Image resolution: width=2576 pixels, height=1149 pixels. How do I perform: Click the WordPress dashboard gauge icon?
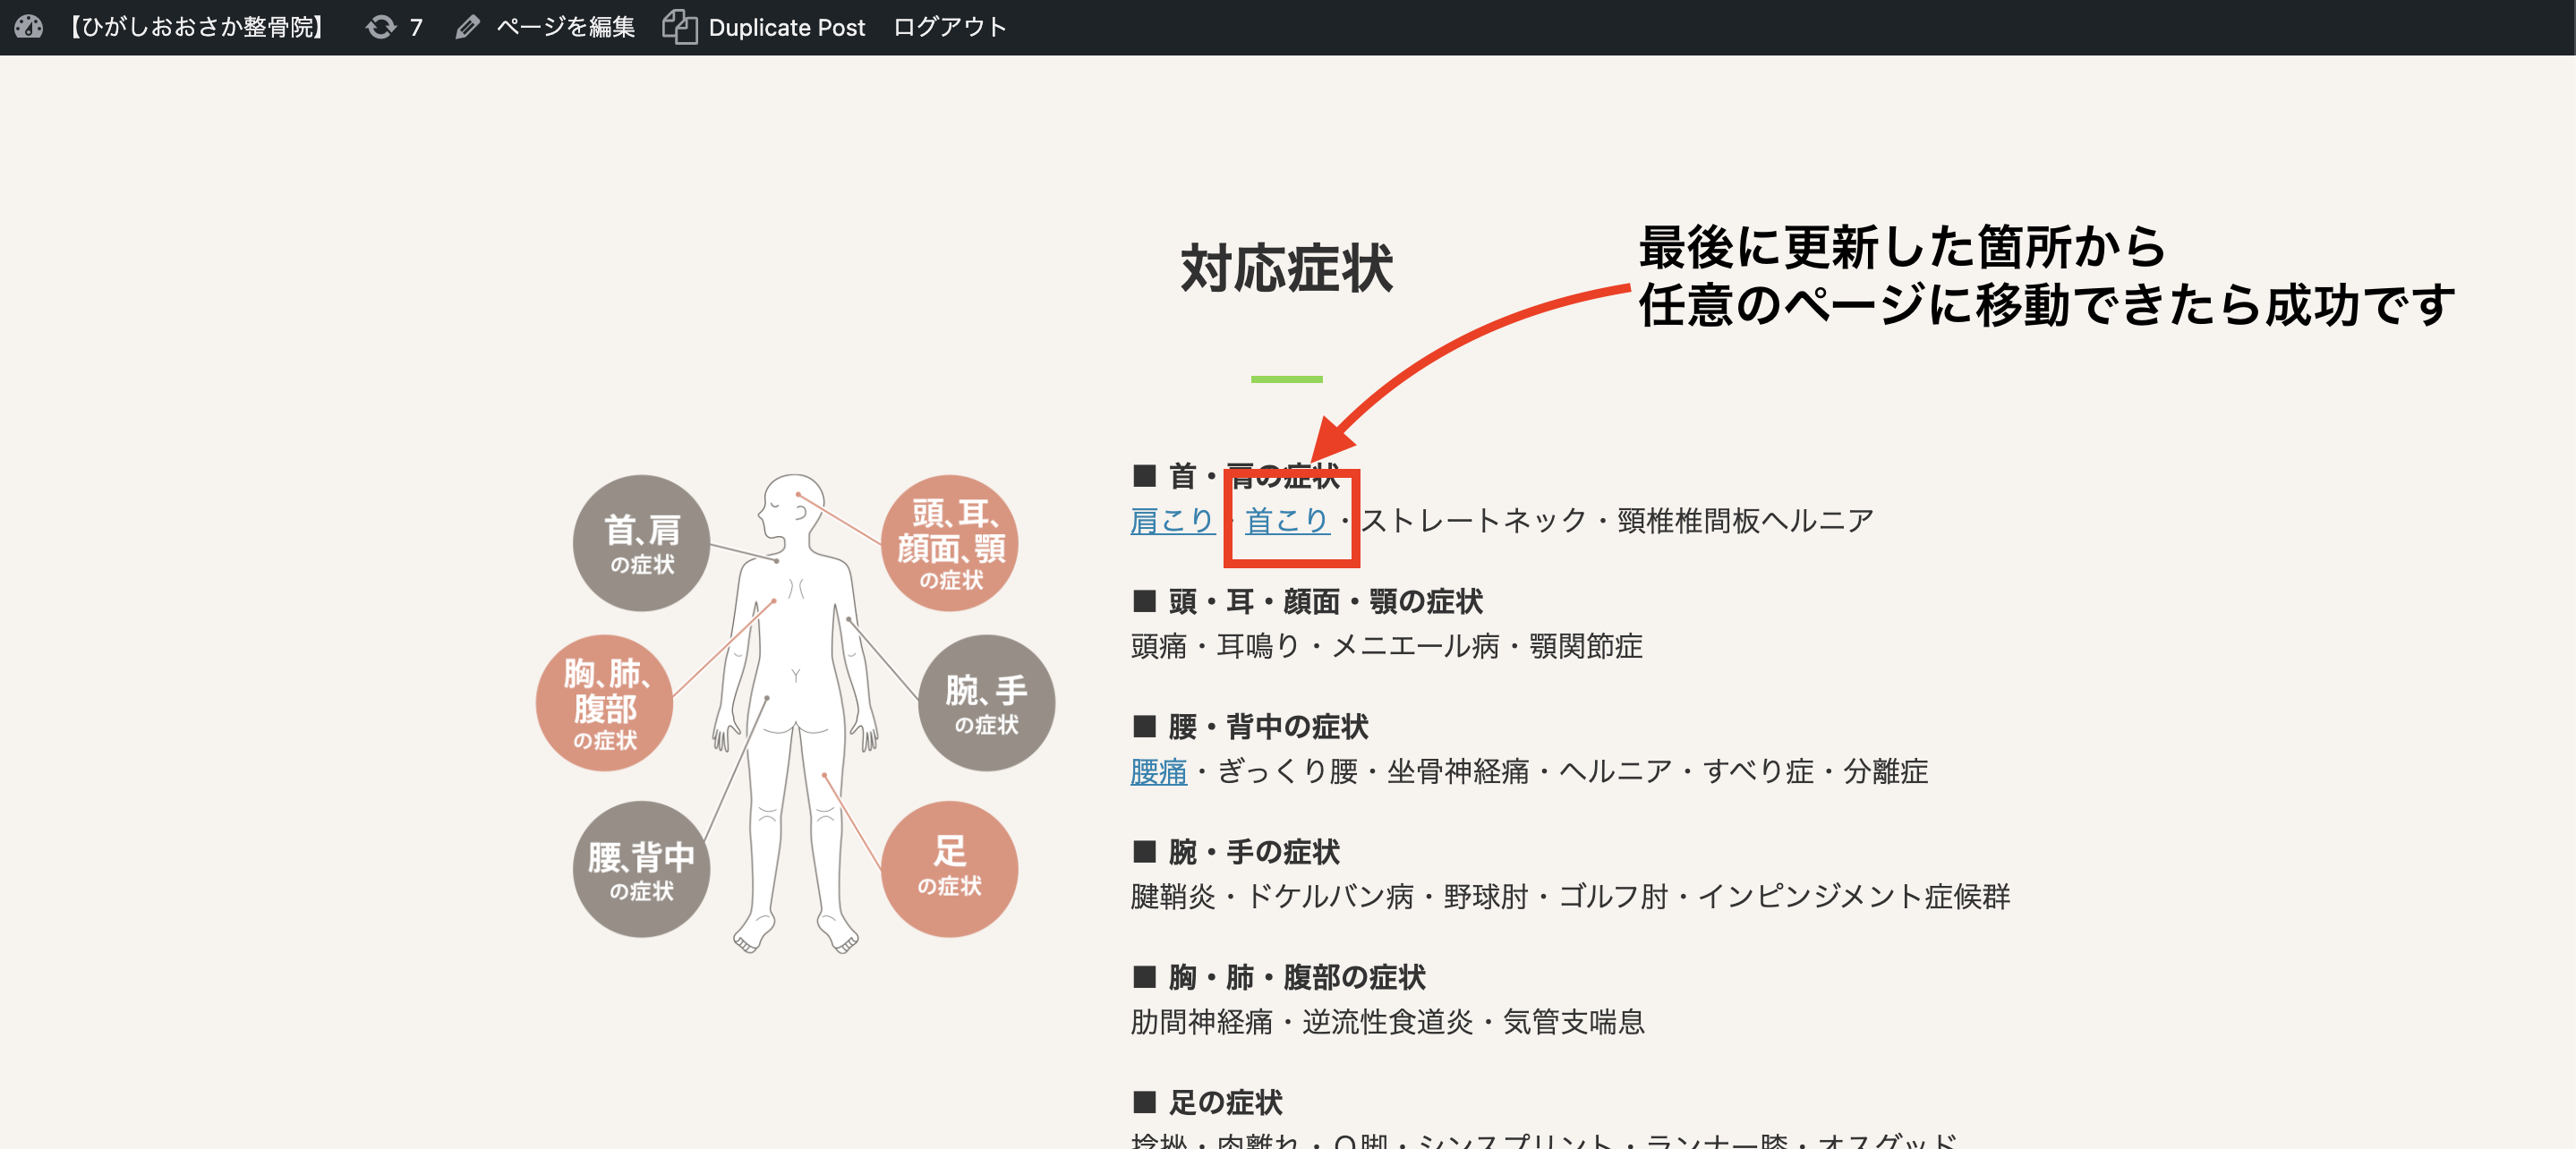[x=28, y=27]
